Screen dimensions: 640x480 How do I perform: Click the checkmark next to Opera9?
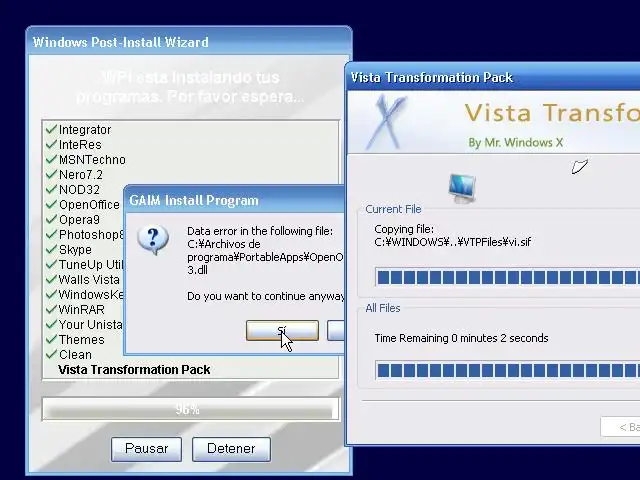click(51, 220)
